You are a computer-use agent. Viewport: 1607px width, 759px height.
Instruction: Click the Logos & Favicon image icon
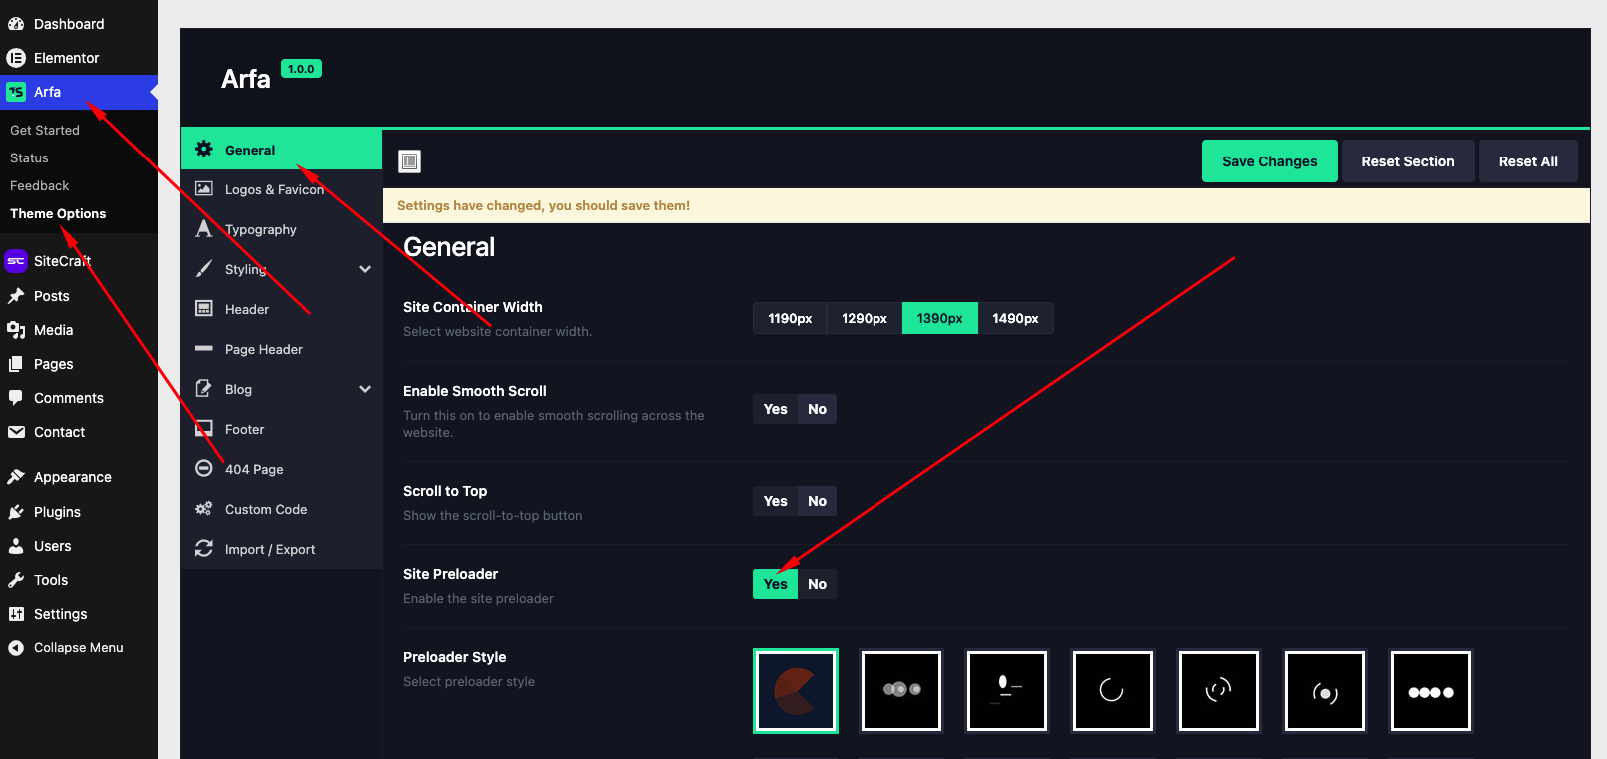[204, 188]
